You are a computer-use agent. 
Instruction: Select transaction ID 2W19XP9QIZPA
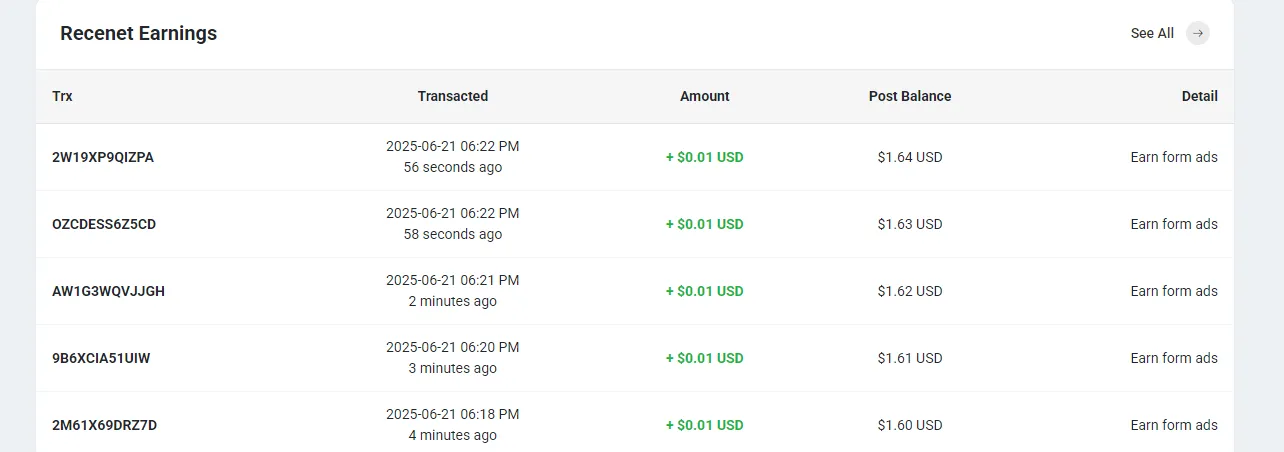tap(103, 157)
